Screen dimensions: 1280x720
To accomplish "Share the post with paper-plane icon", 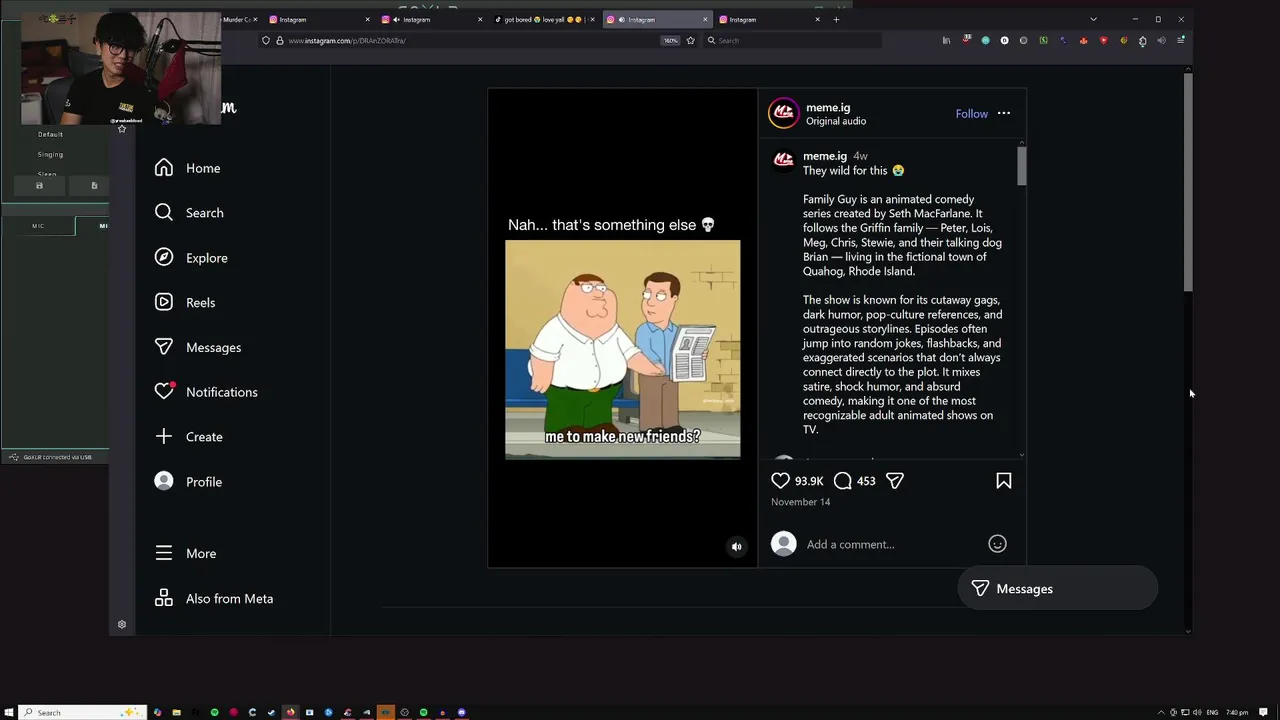I will point(895,481).
